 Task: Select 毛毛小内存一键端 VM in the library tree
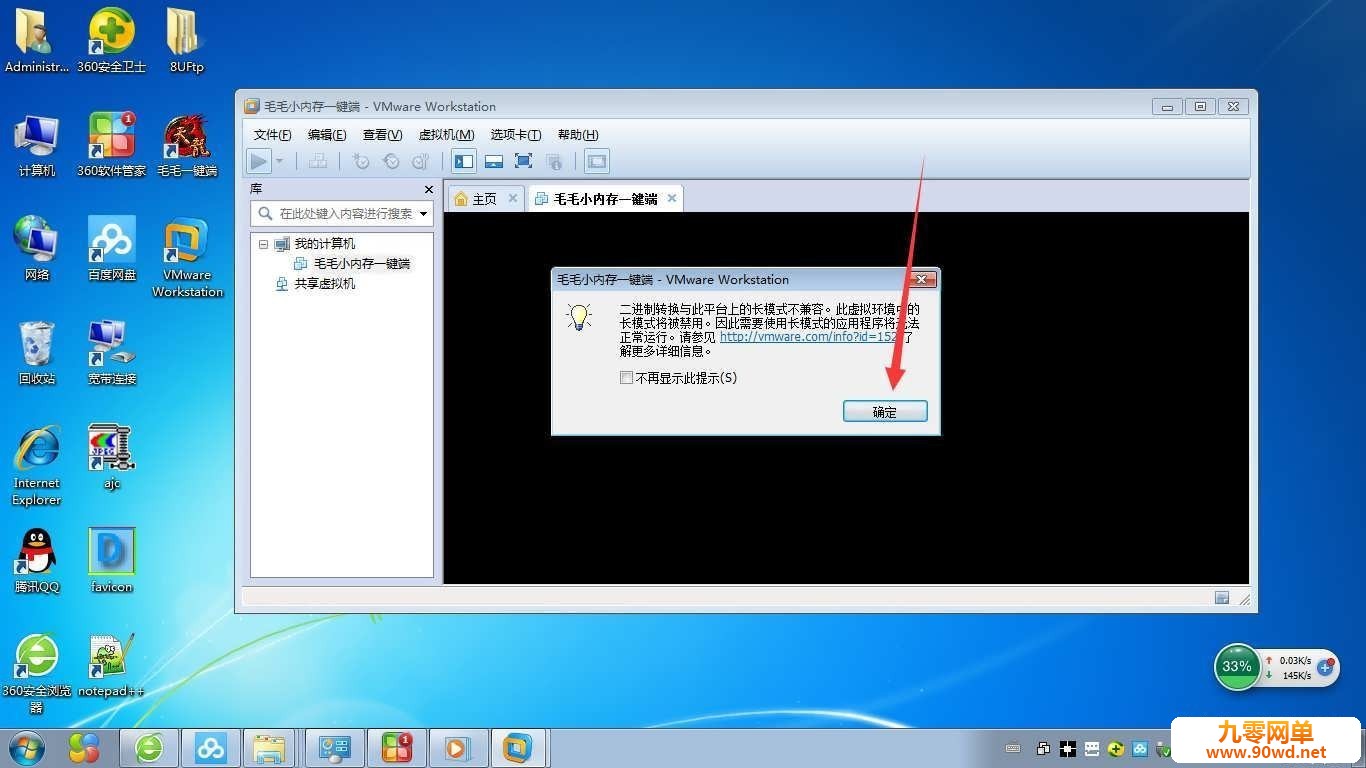tap(362, 264)
